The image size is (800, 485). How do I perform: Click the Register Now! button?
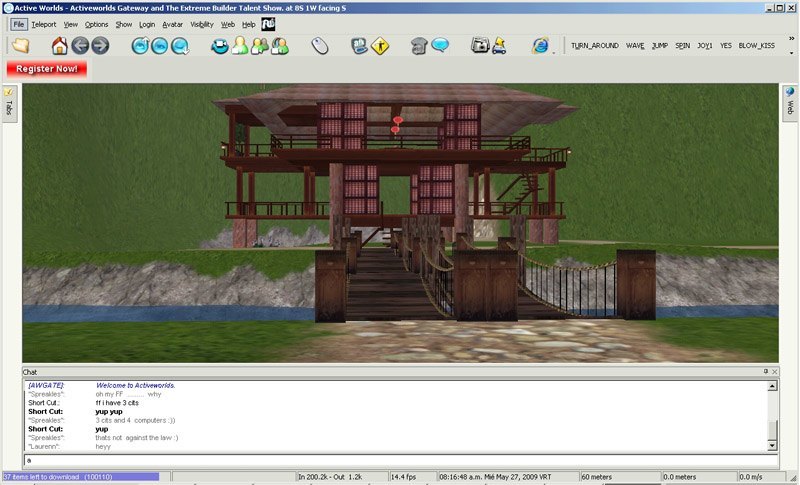46,69
